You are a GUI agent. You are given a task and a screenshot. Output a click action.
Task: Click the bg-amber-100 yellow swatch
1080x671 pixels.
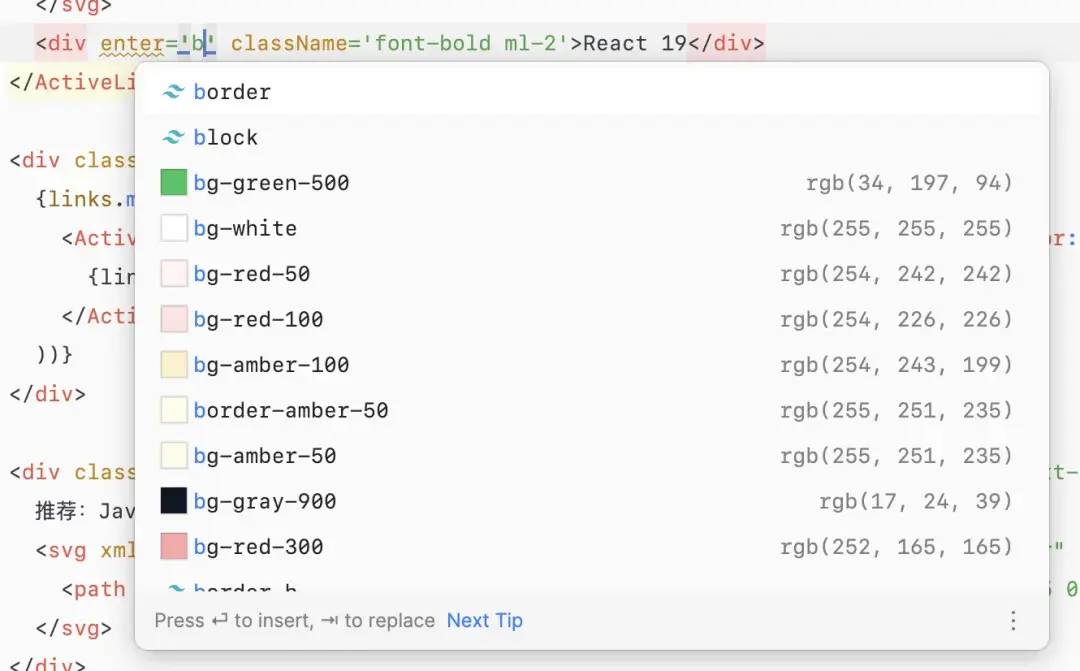click(174, 364)
